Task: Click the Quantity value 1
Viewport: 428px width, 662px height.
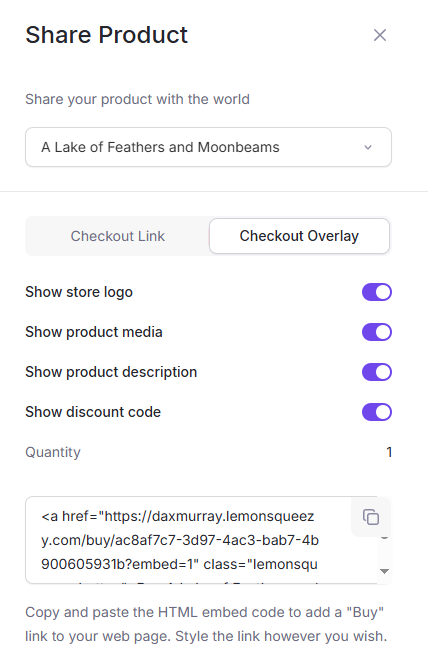Action: click(389, 452)
